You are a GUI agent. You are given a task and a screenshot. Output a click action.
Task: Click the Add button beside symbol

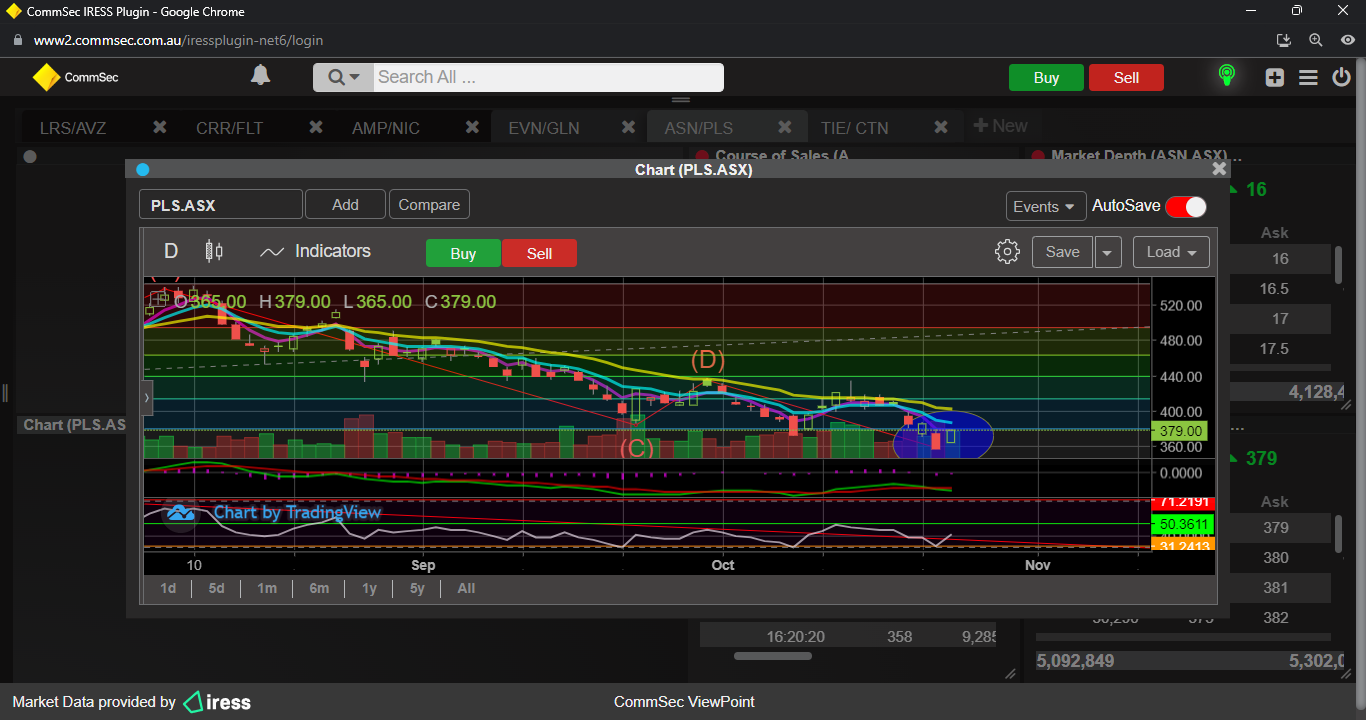[x=345, y=205]
